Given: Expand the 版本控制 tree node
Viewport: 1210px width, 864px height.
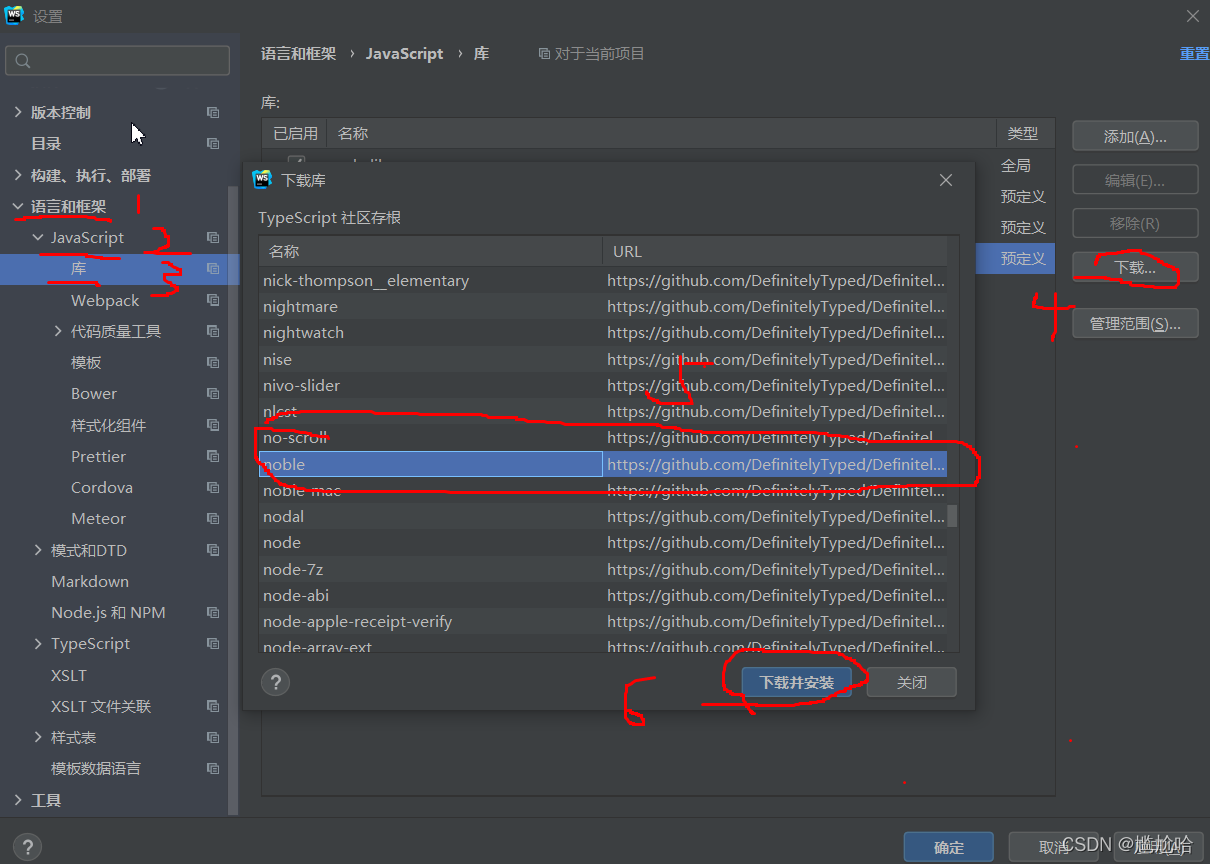Looking at the screenshot, I should tap(18, 112).
